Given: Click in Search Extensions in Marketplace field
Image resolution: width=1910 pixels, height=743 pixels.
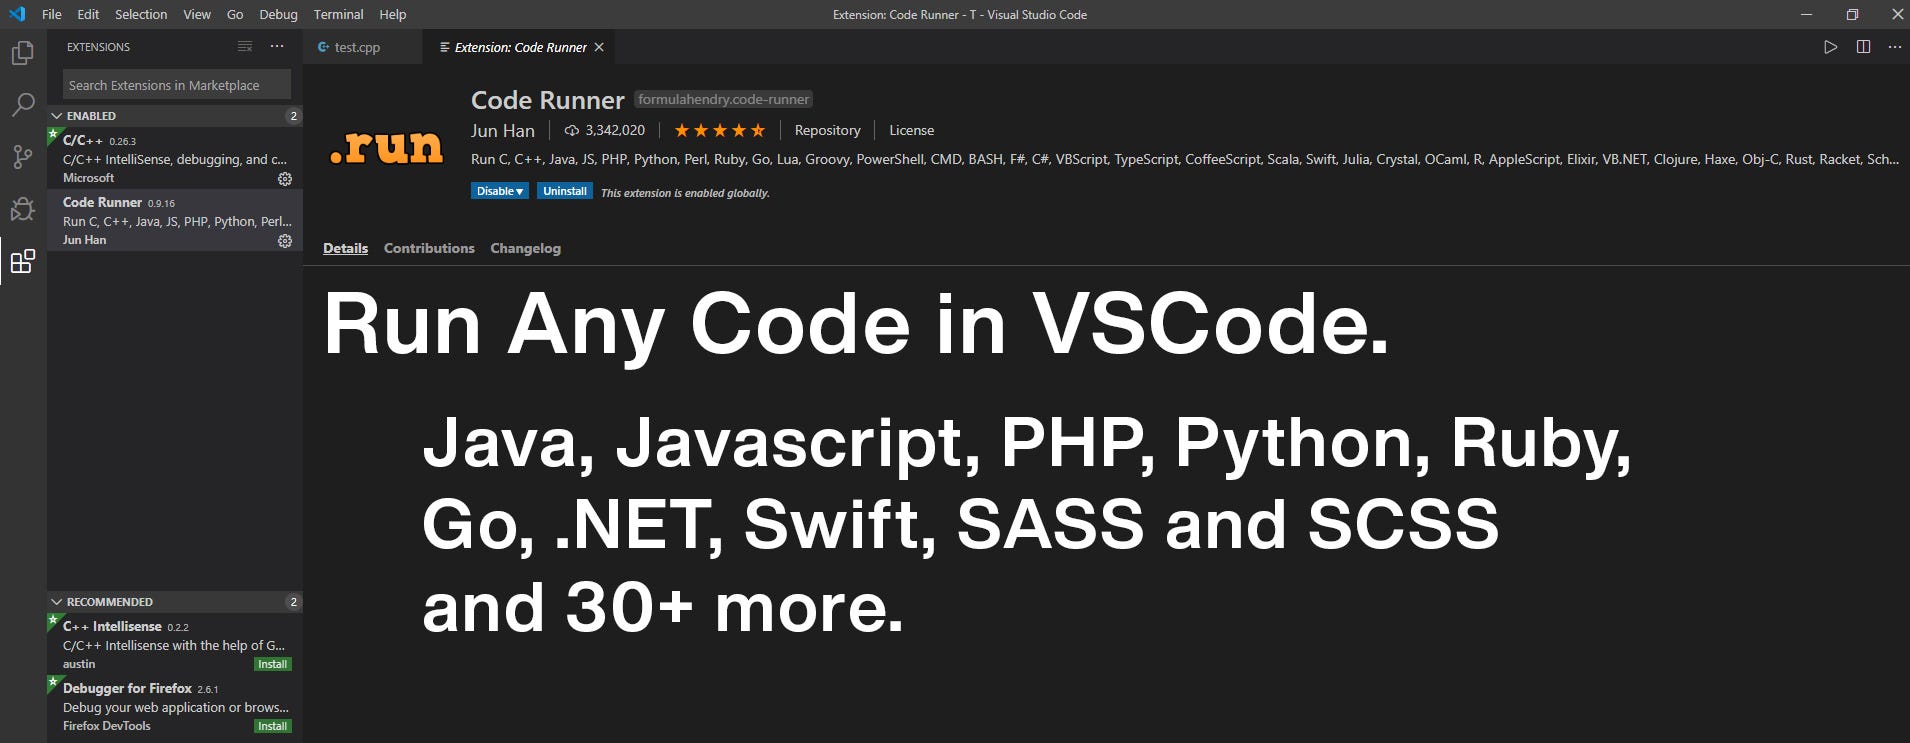Looking at the screenshot, I should (177, 85).
